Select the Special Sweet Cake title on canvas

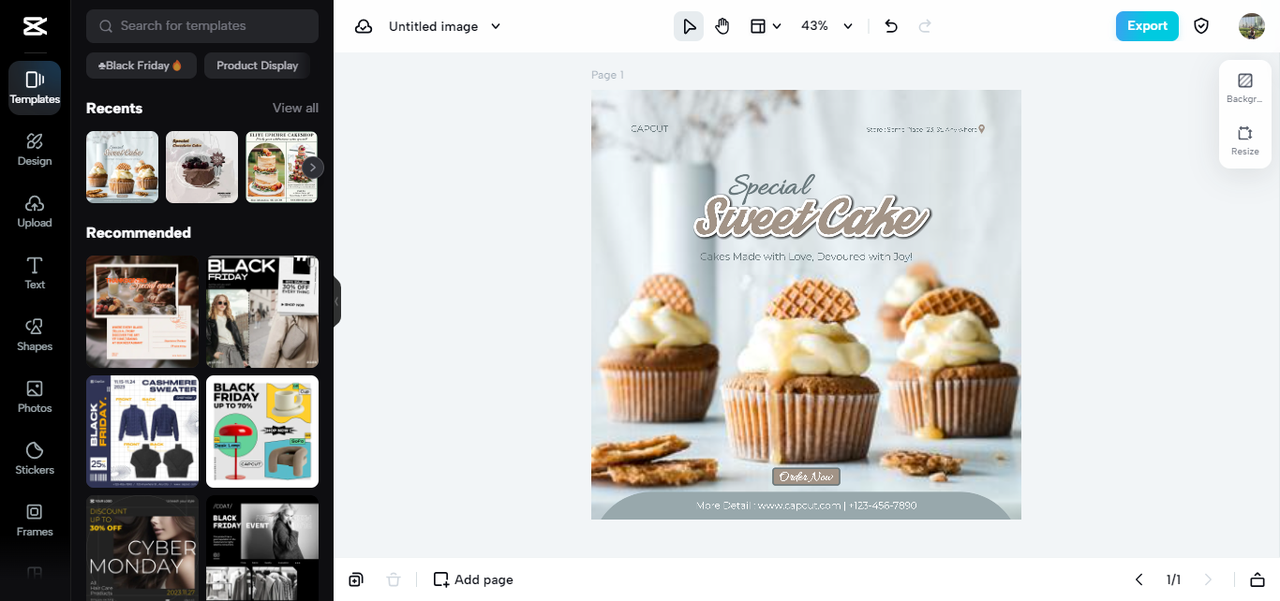pyautogui.click(x=812, y=207)
